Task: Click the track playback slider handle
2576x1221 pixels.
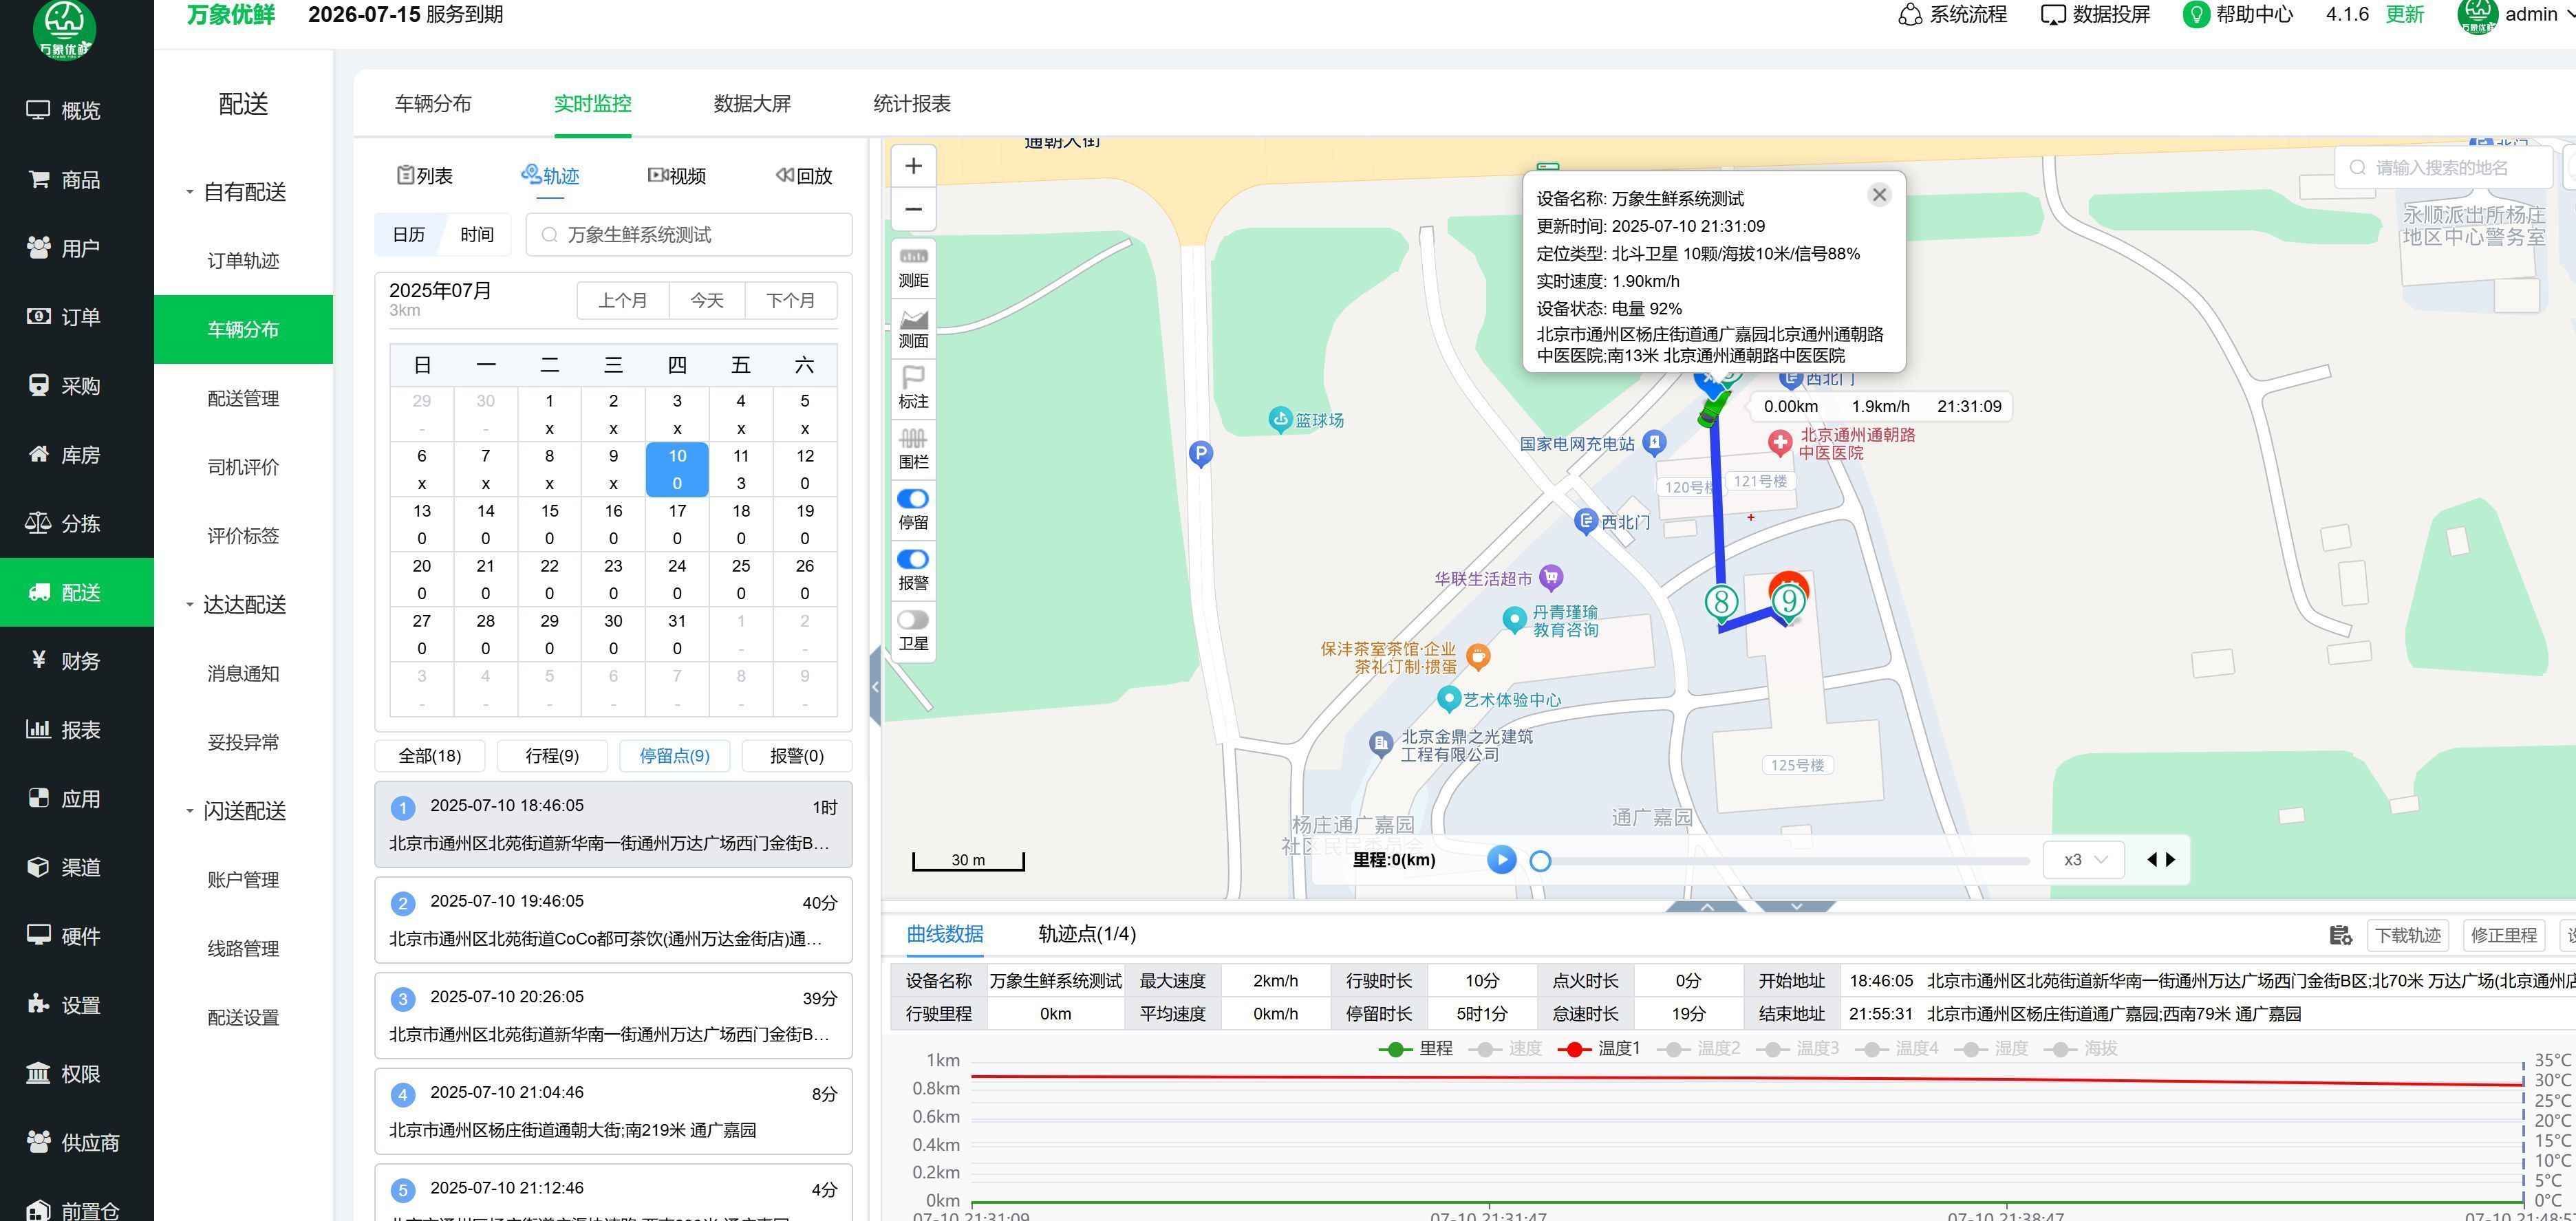Action: point(1540,861)
